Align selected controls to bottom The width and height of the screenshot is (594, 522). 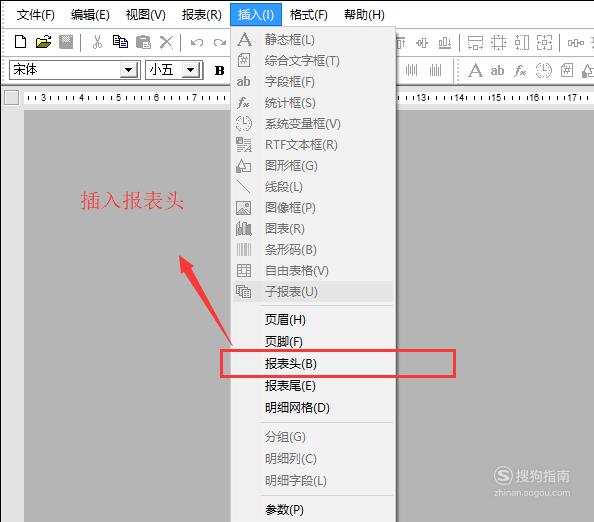tap(444, 43)
